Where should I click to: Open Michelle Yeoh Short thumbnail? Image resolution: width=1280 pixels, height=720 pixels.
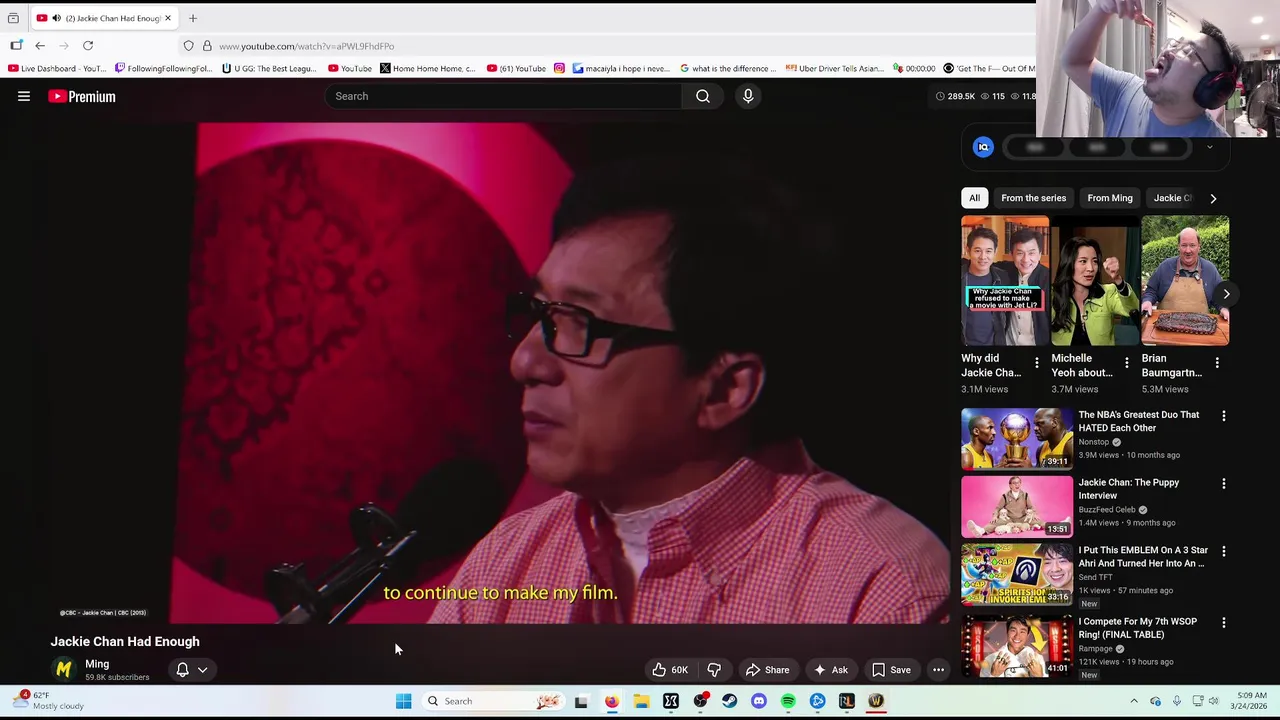[x=1095, y=280]
